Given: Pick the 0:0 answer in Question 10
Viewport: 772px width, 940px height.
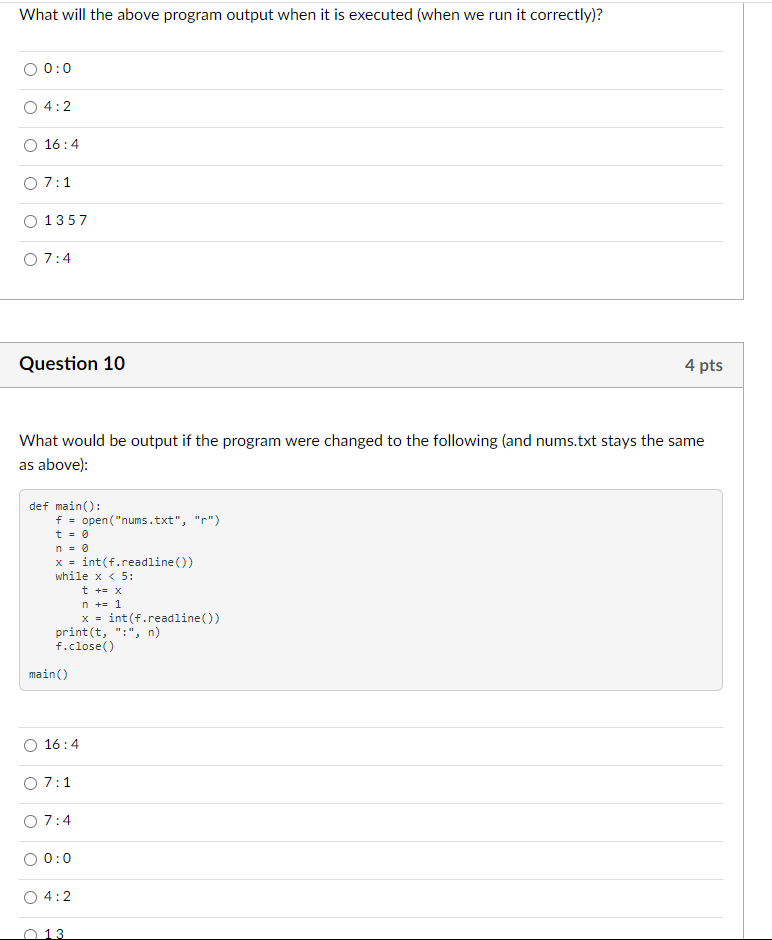Looking at the screenshot, I should pyautogui.click(x=30, y=859).
